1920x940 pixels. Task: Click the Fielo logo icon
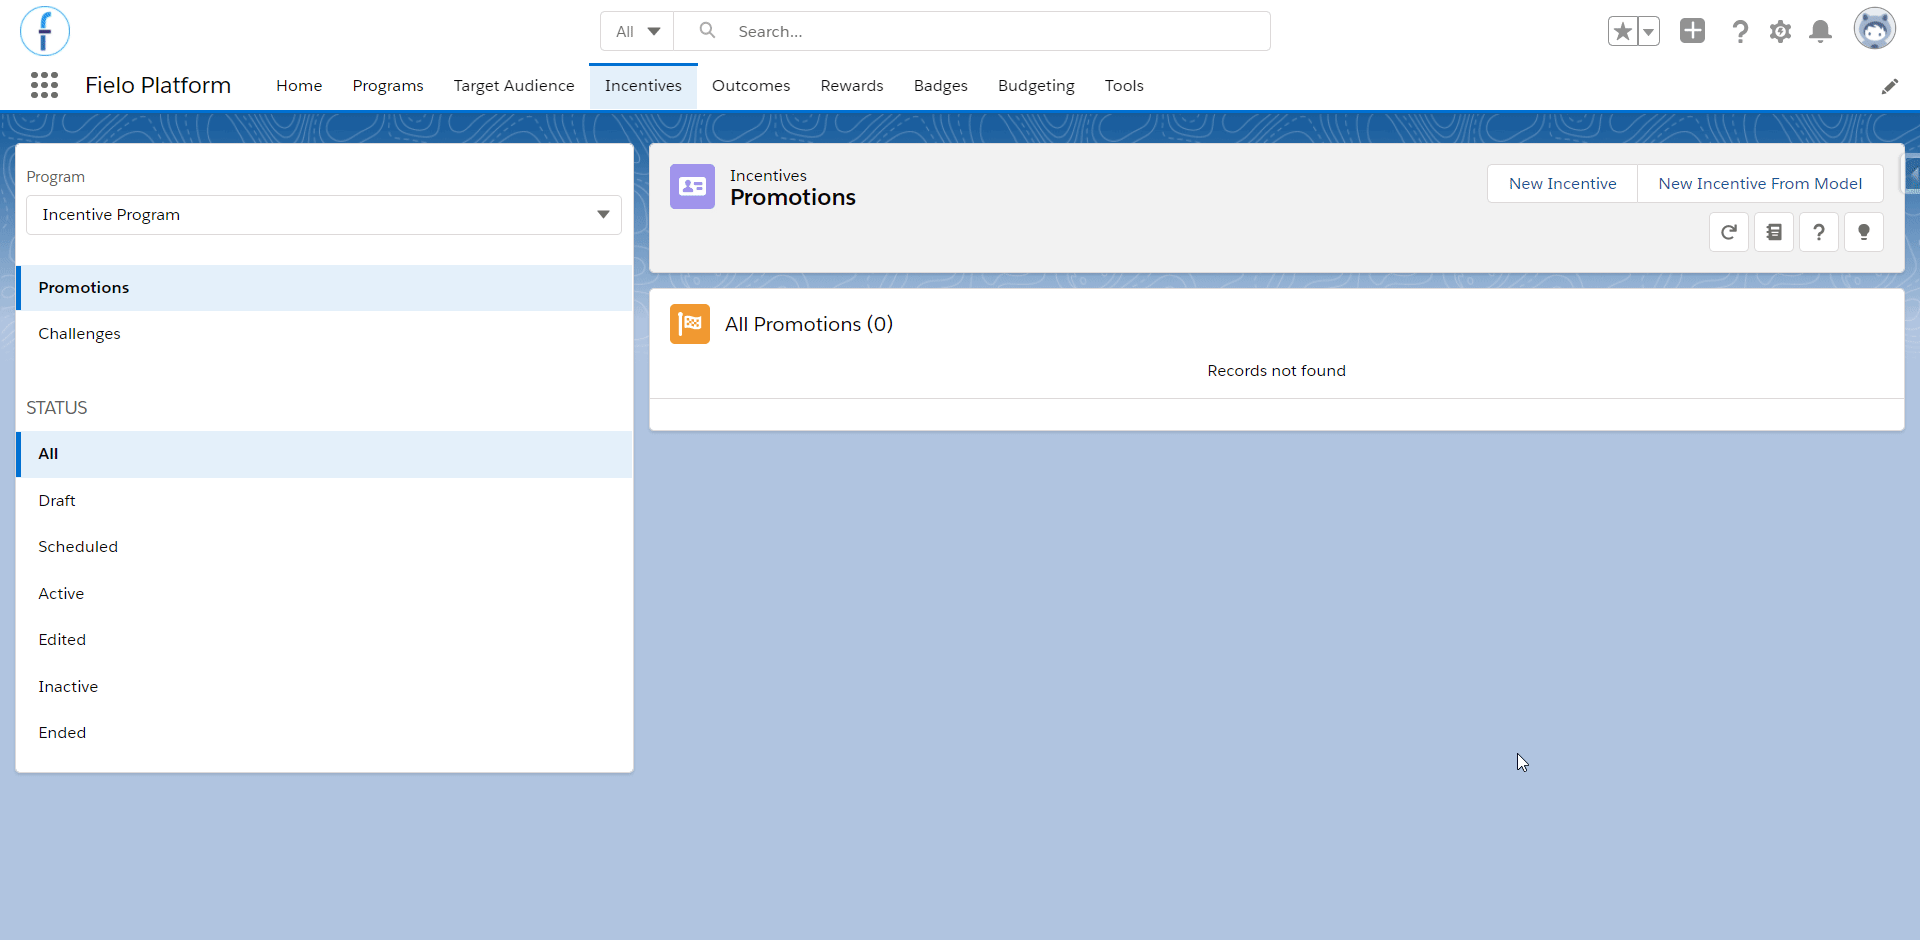(45, 31)
